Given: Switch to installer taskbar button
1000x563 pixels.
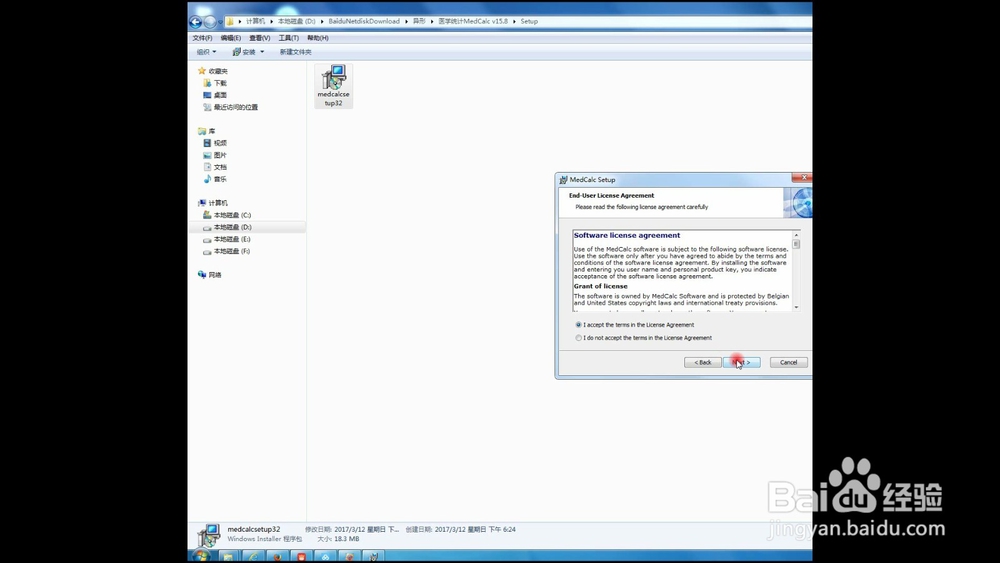Looking at the screenshot, I should [374, 557].
